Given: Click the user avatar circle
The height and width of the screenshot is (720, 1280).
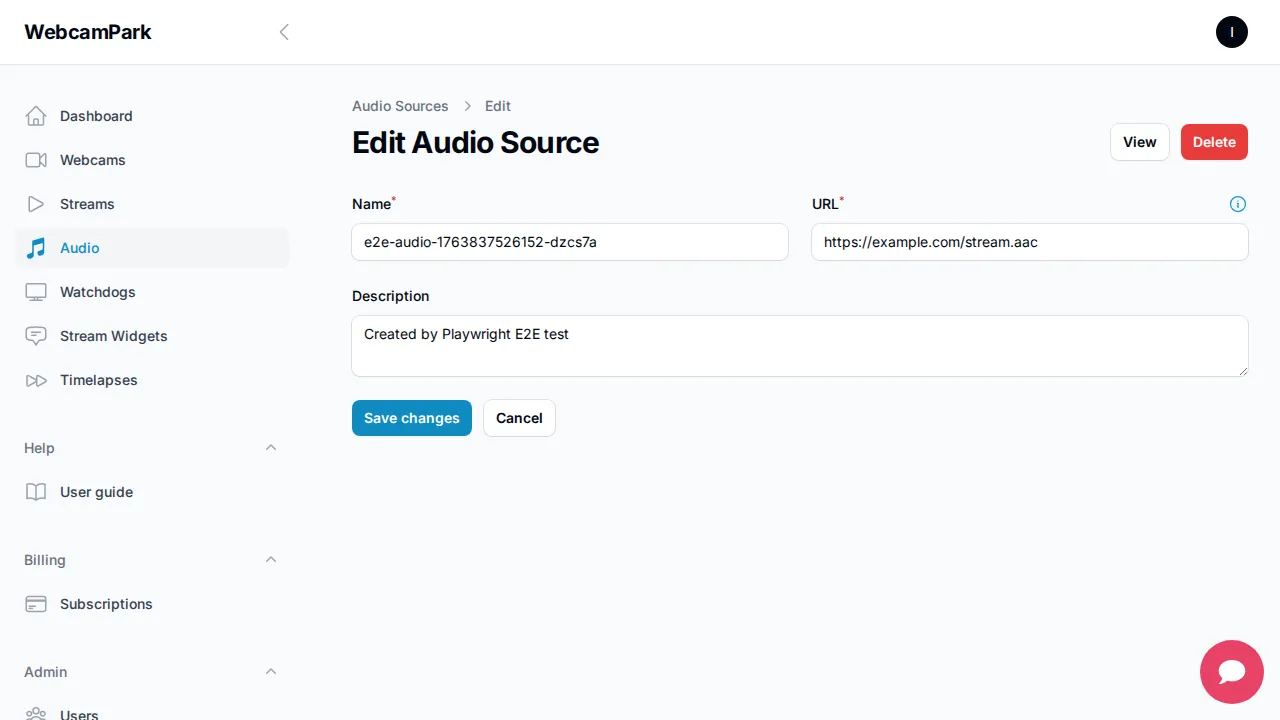Looking at the screenshot, I should 1231,32.
